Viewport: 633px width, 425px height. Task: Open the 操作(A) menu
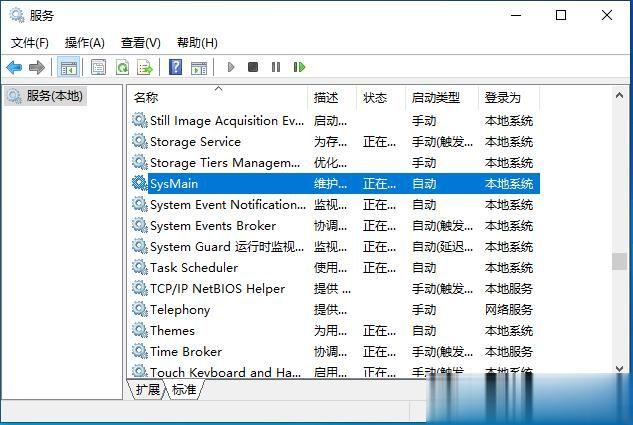click(x=85, y=43)
